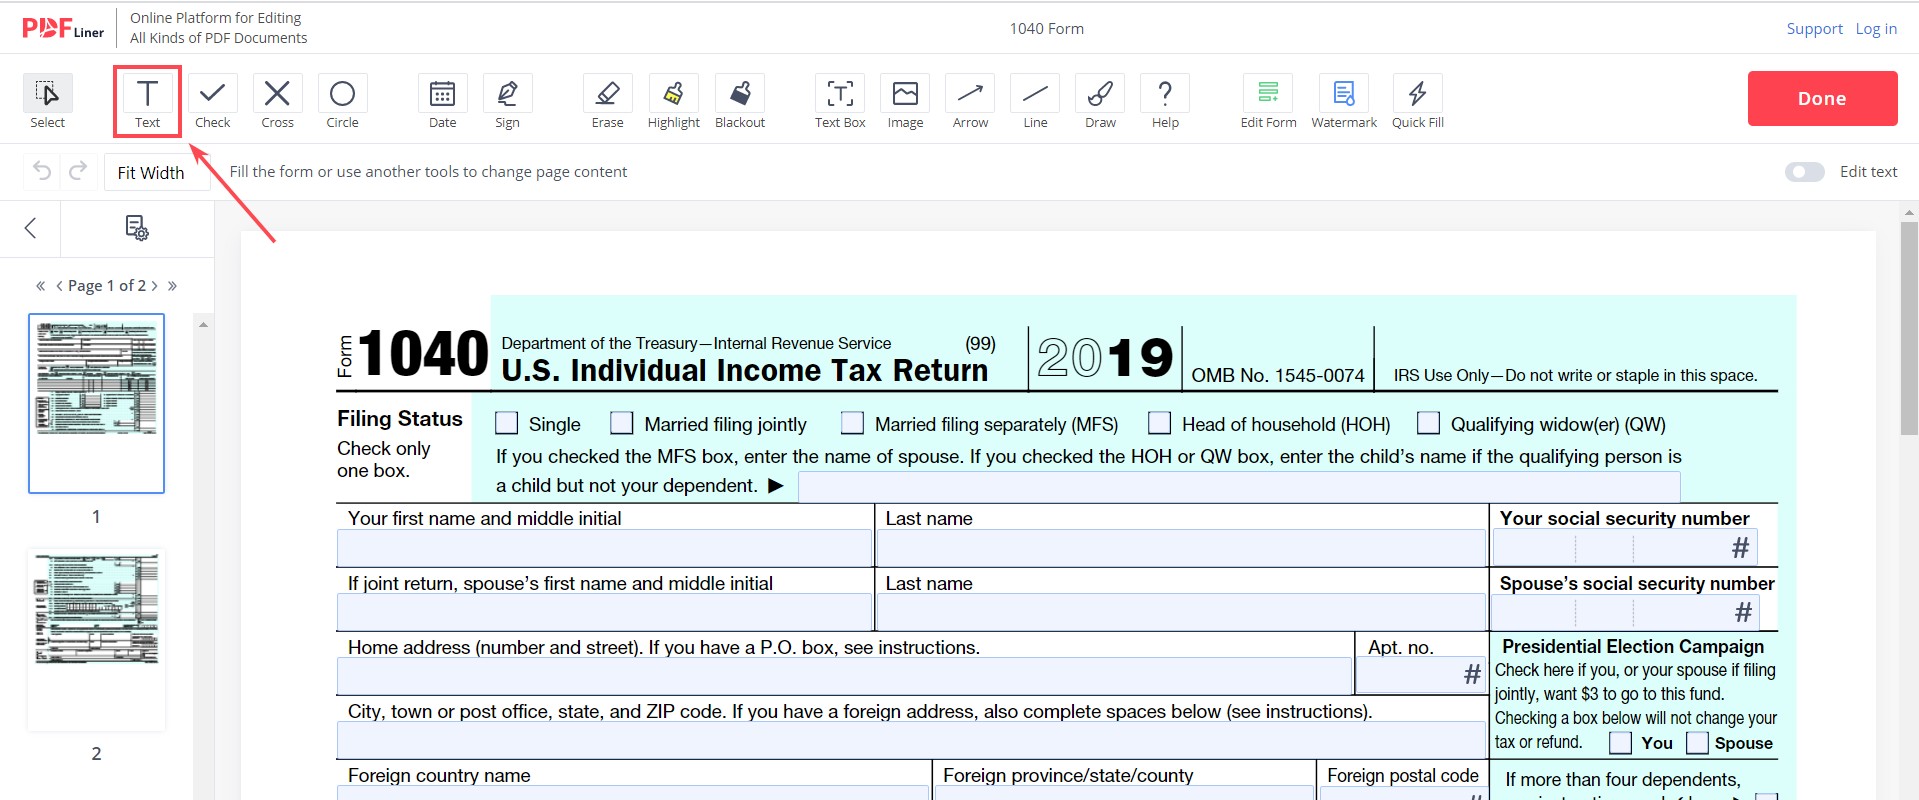Click the Apt. no. field

1420,676
